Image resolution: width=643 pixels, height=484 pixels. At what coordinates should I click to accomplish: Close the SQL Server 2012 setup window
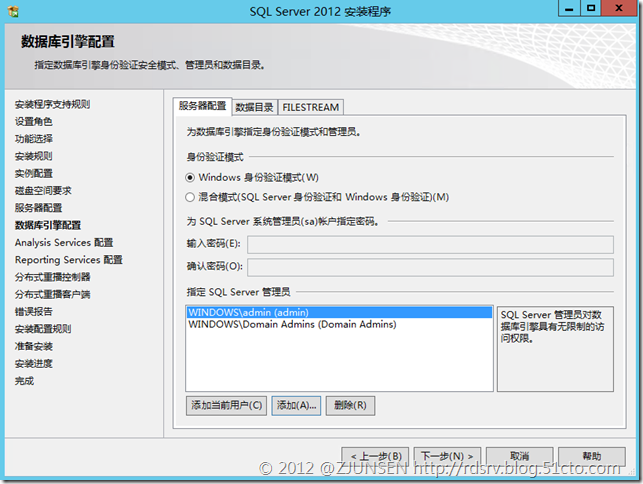coord(619,8)
